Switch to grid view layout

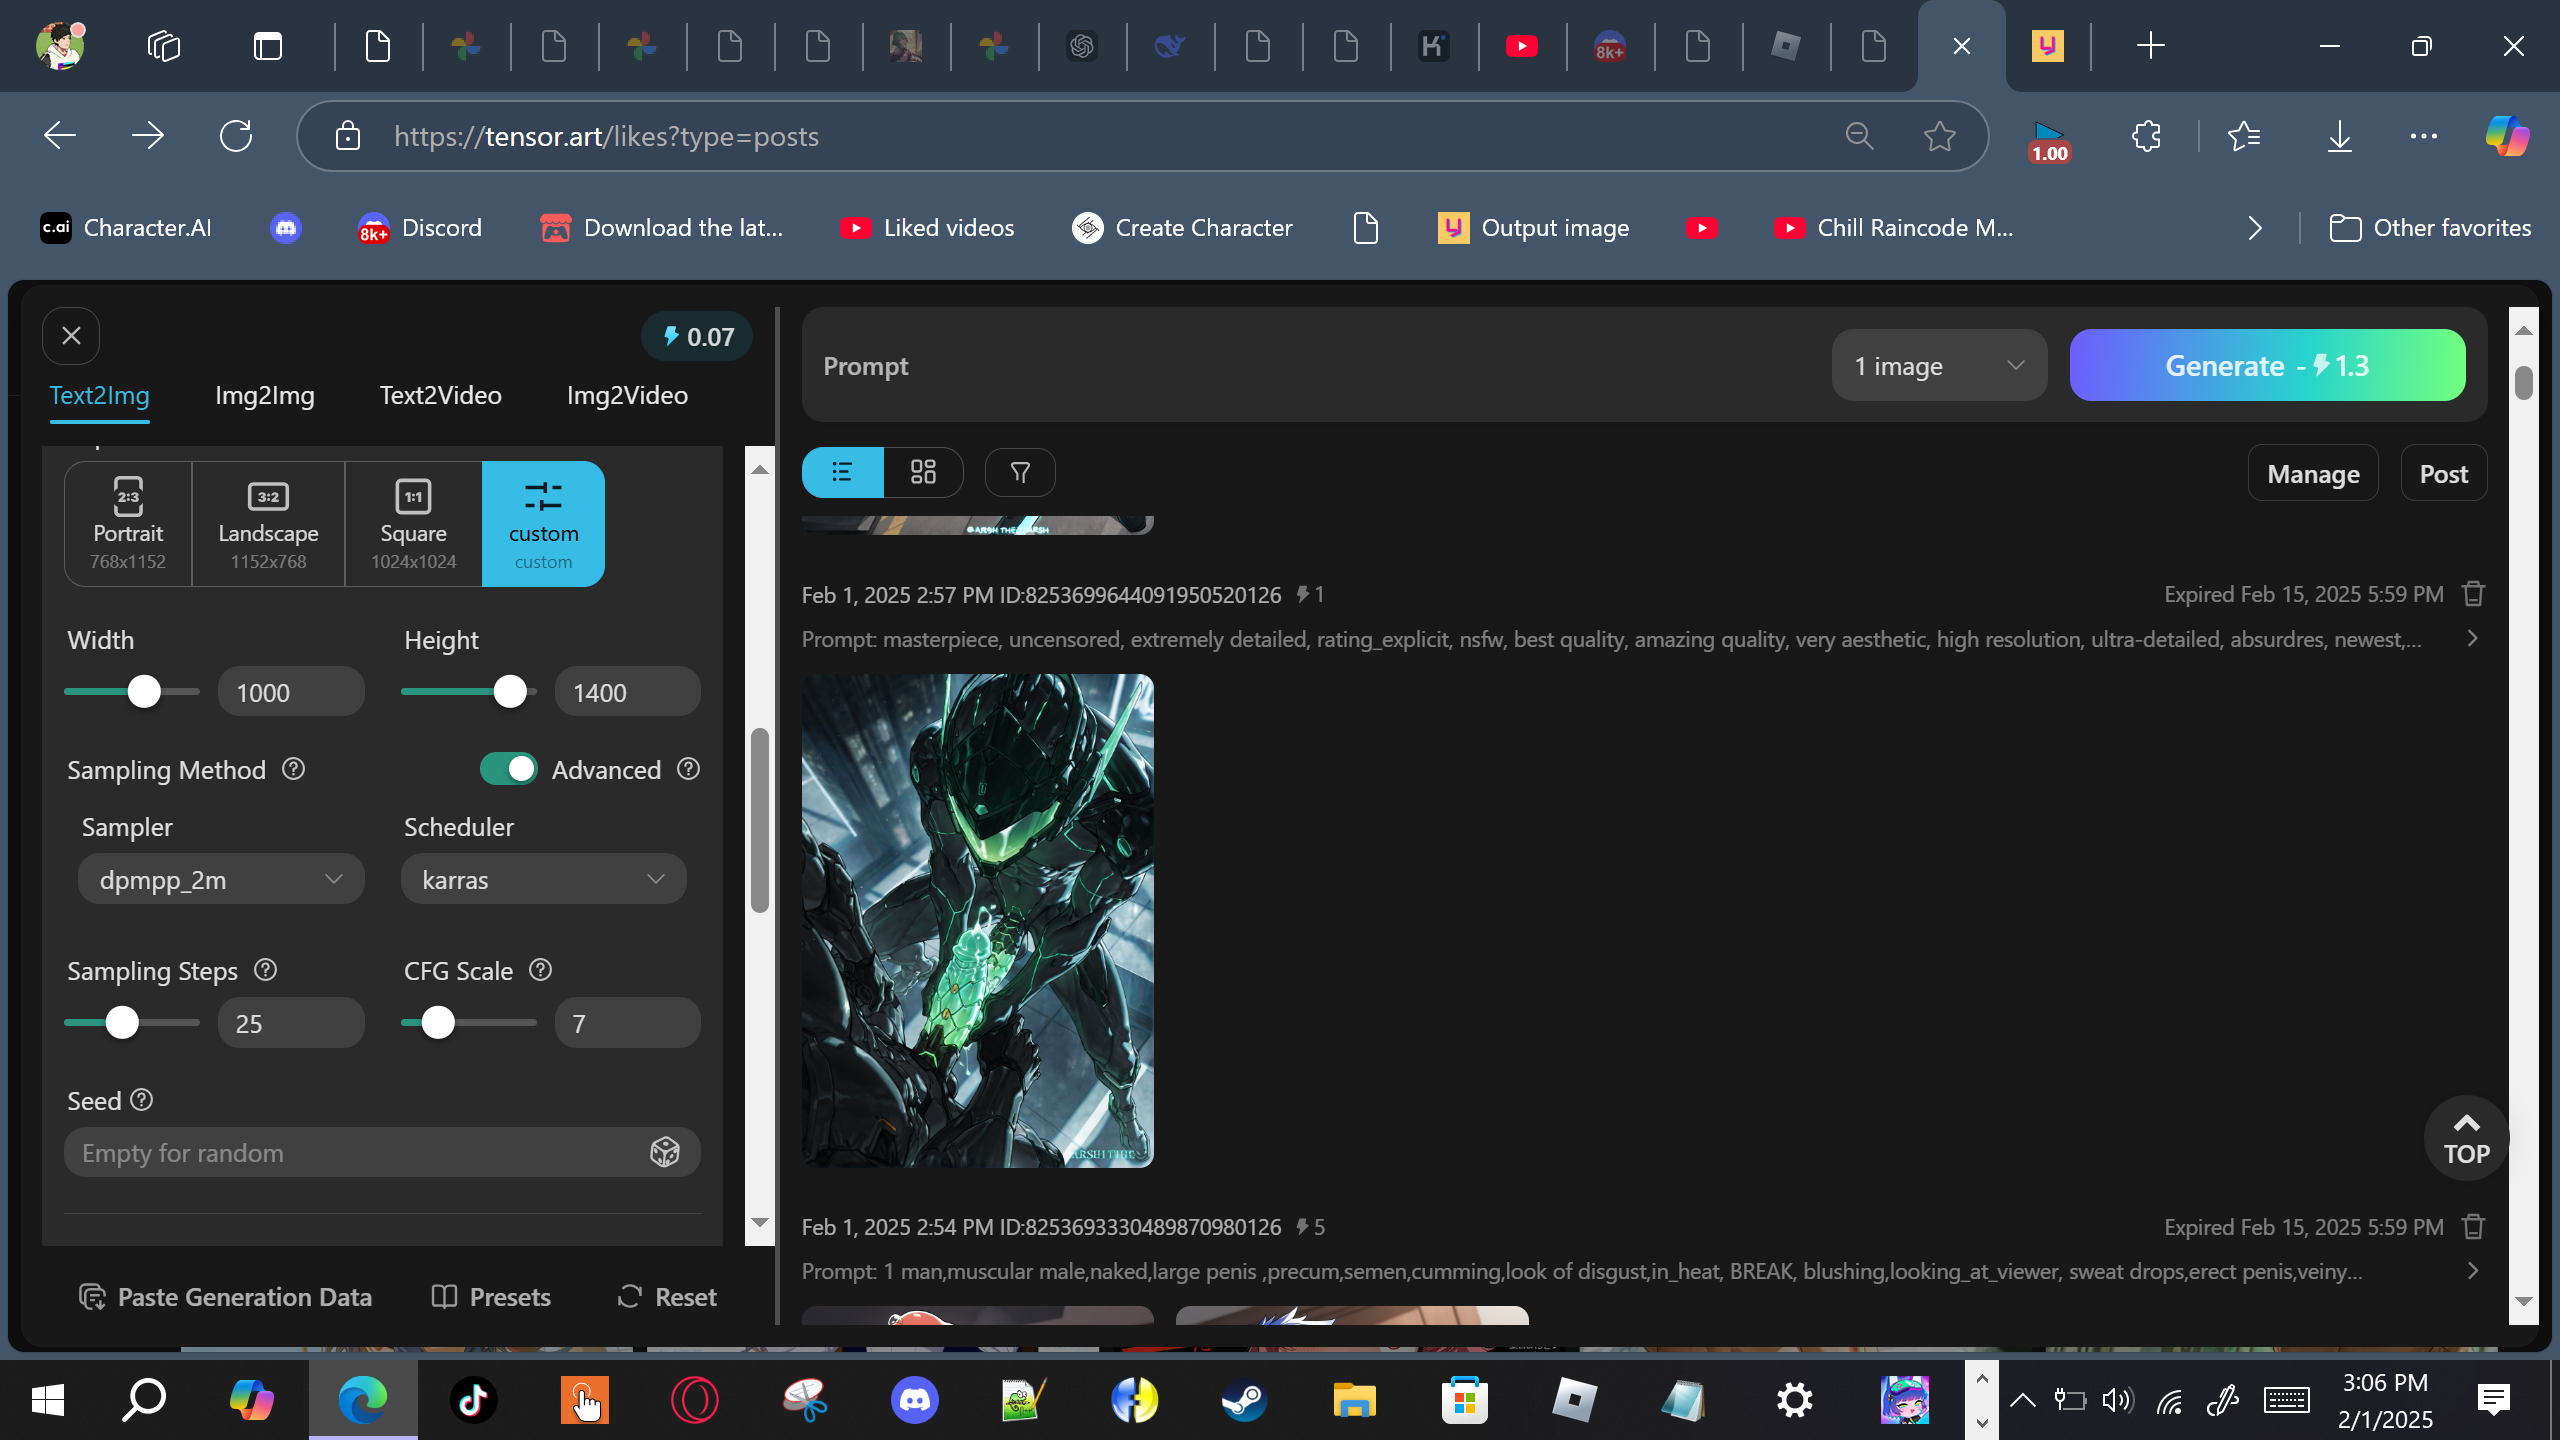[x=923, y=472]
